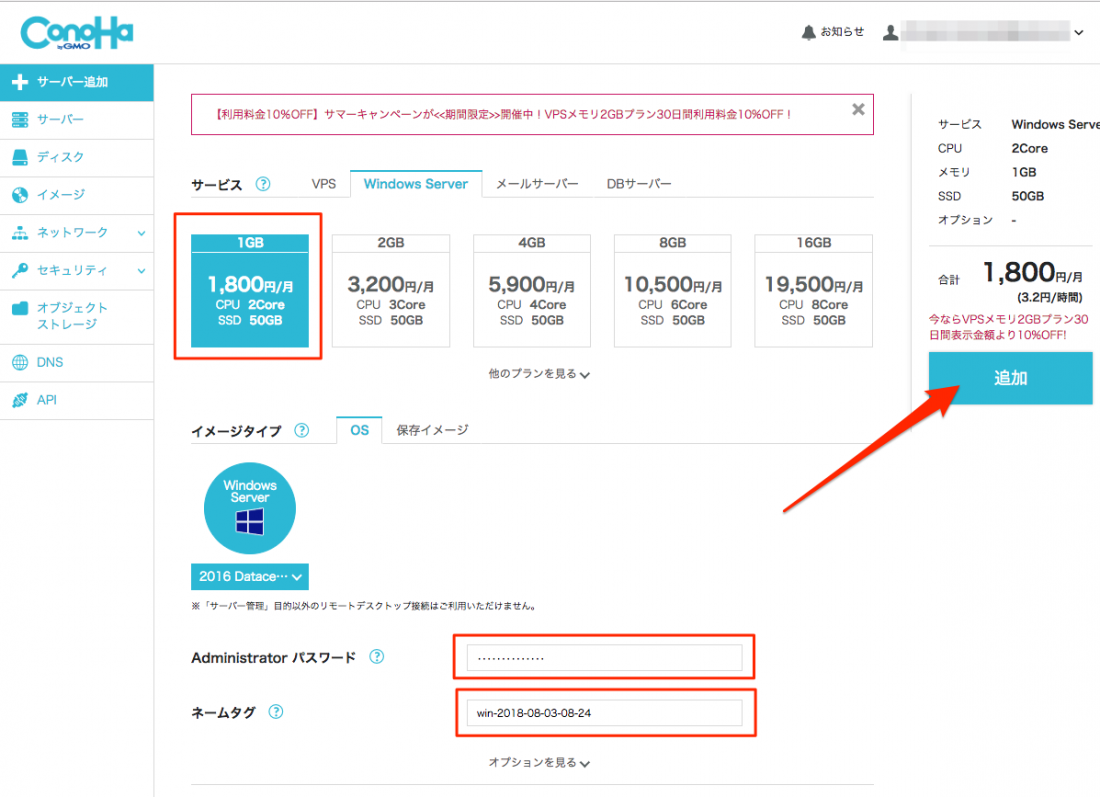Click the ConoHa logo

coord(76,33)
